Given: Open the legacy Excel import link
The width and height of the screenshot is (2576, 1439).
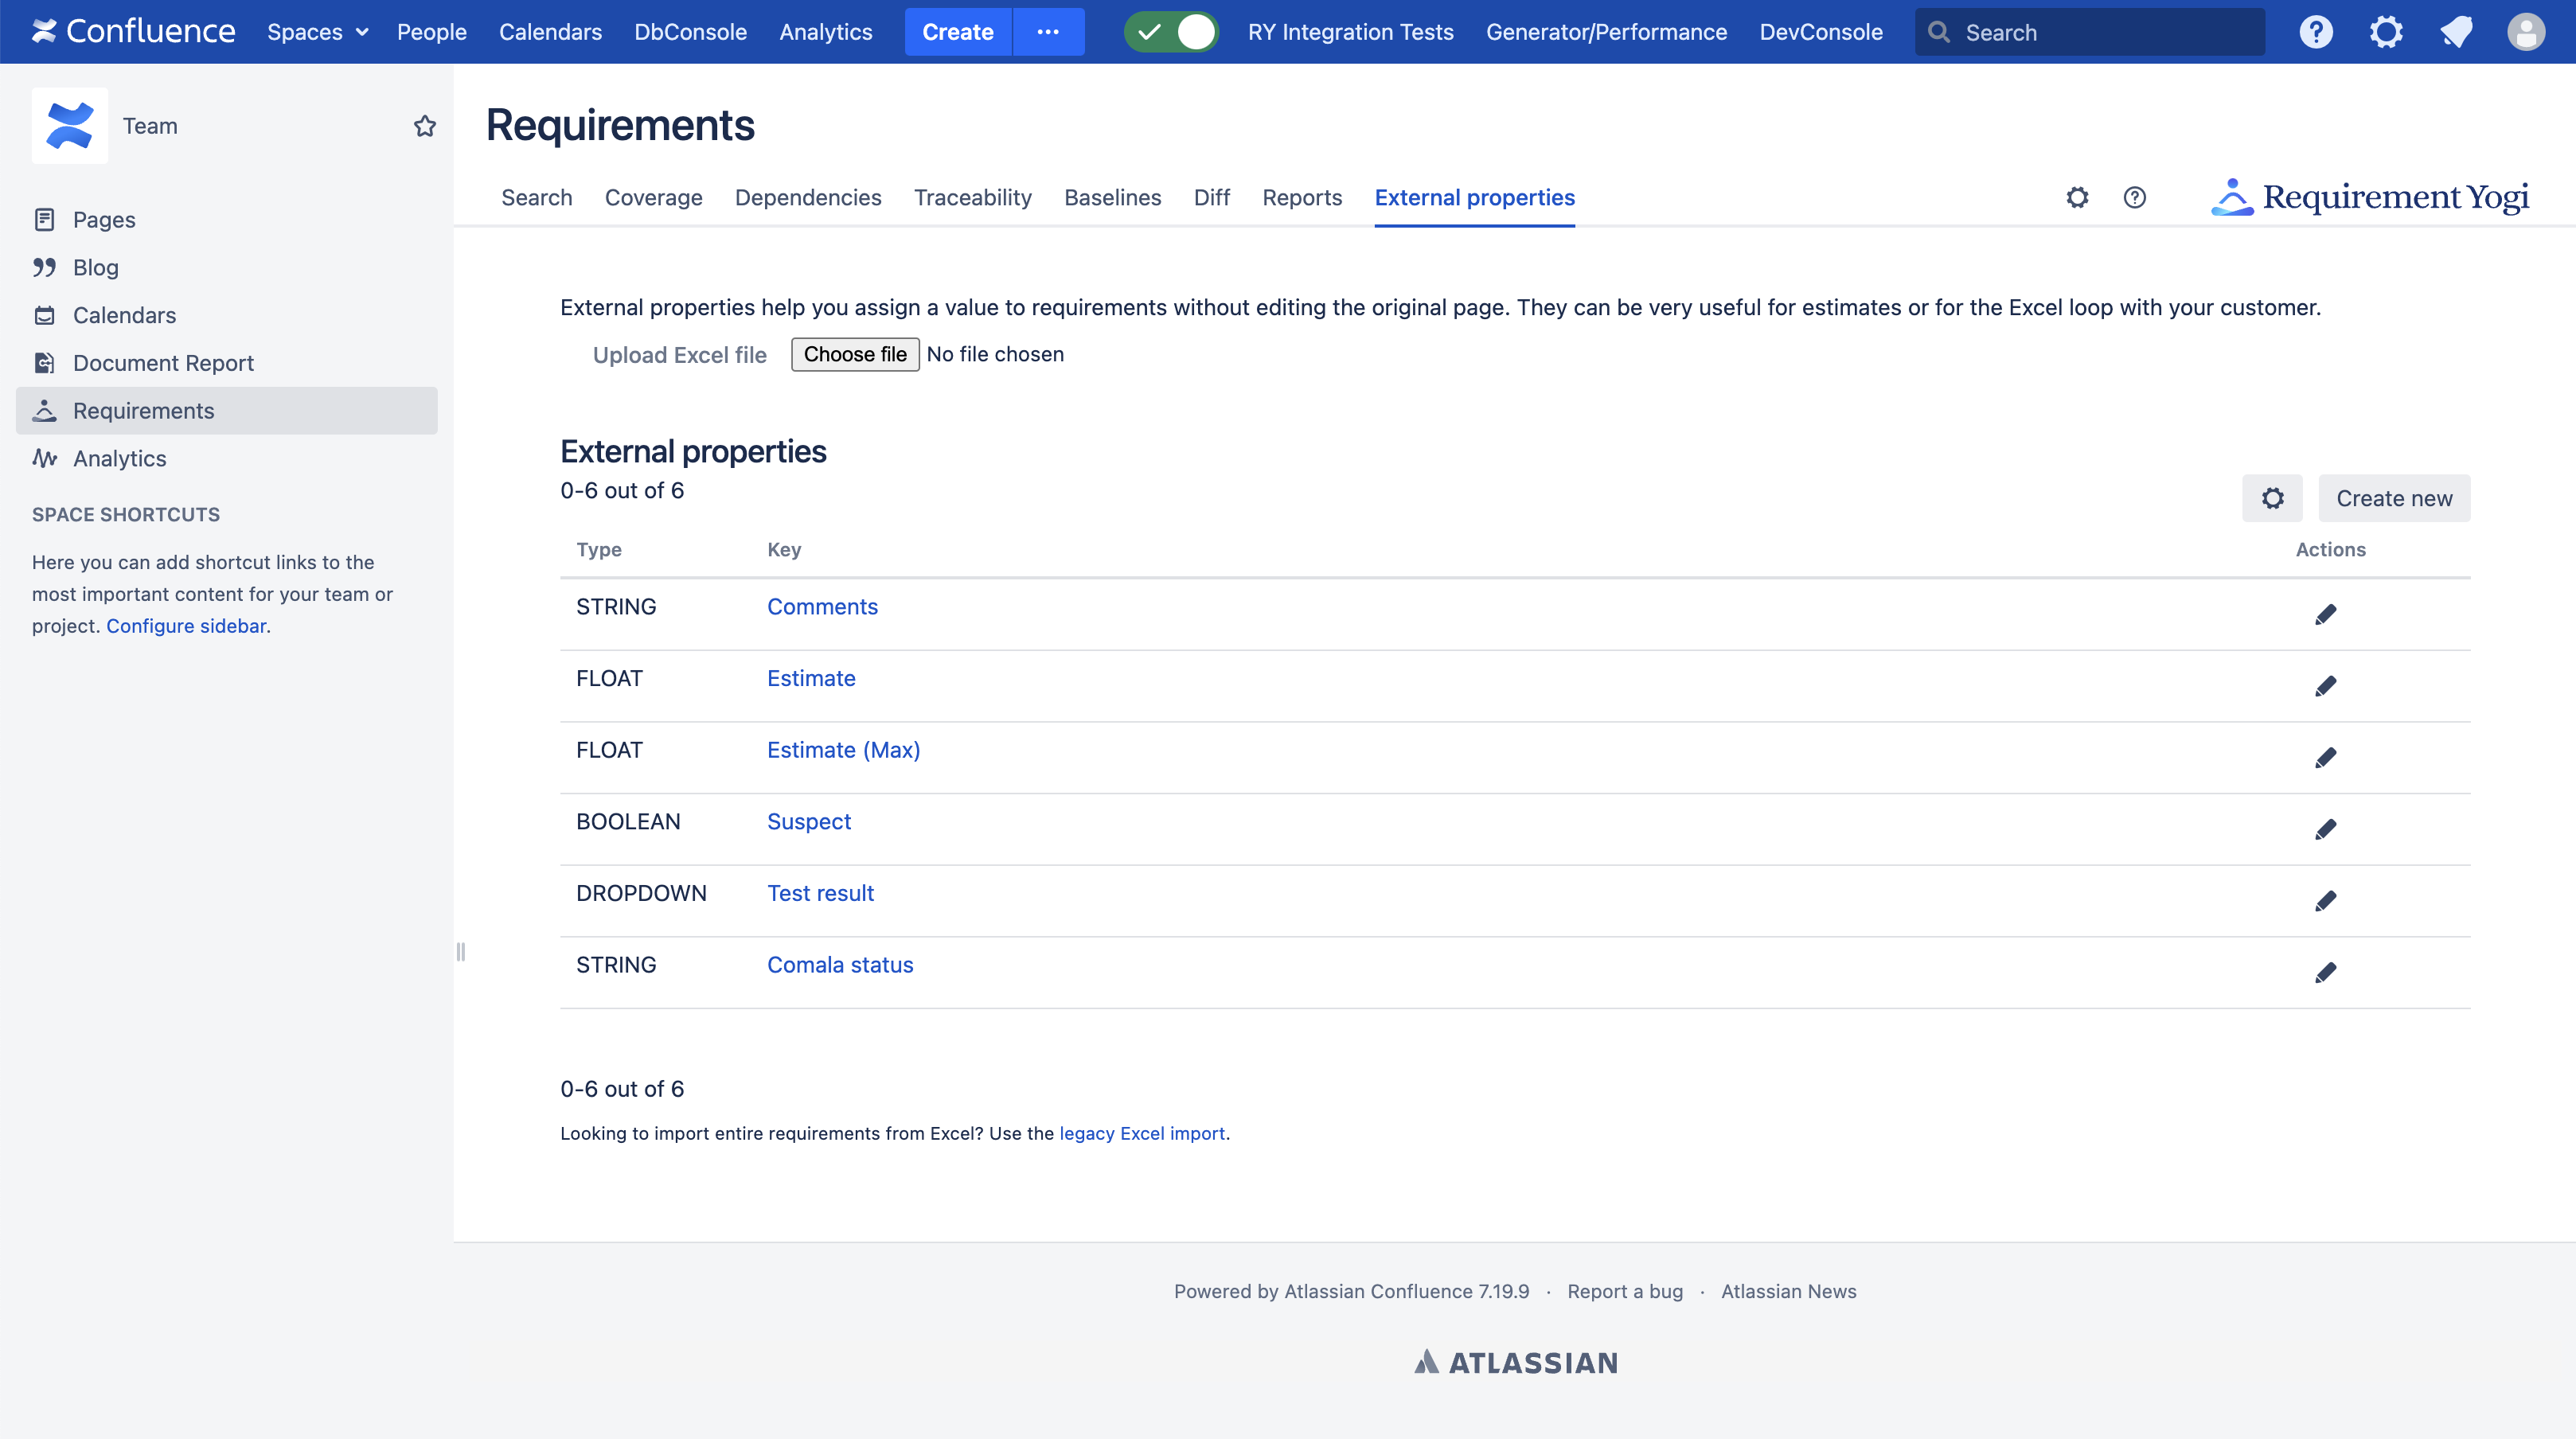Looking at the screenshot, I should pos(1141,1133).
